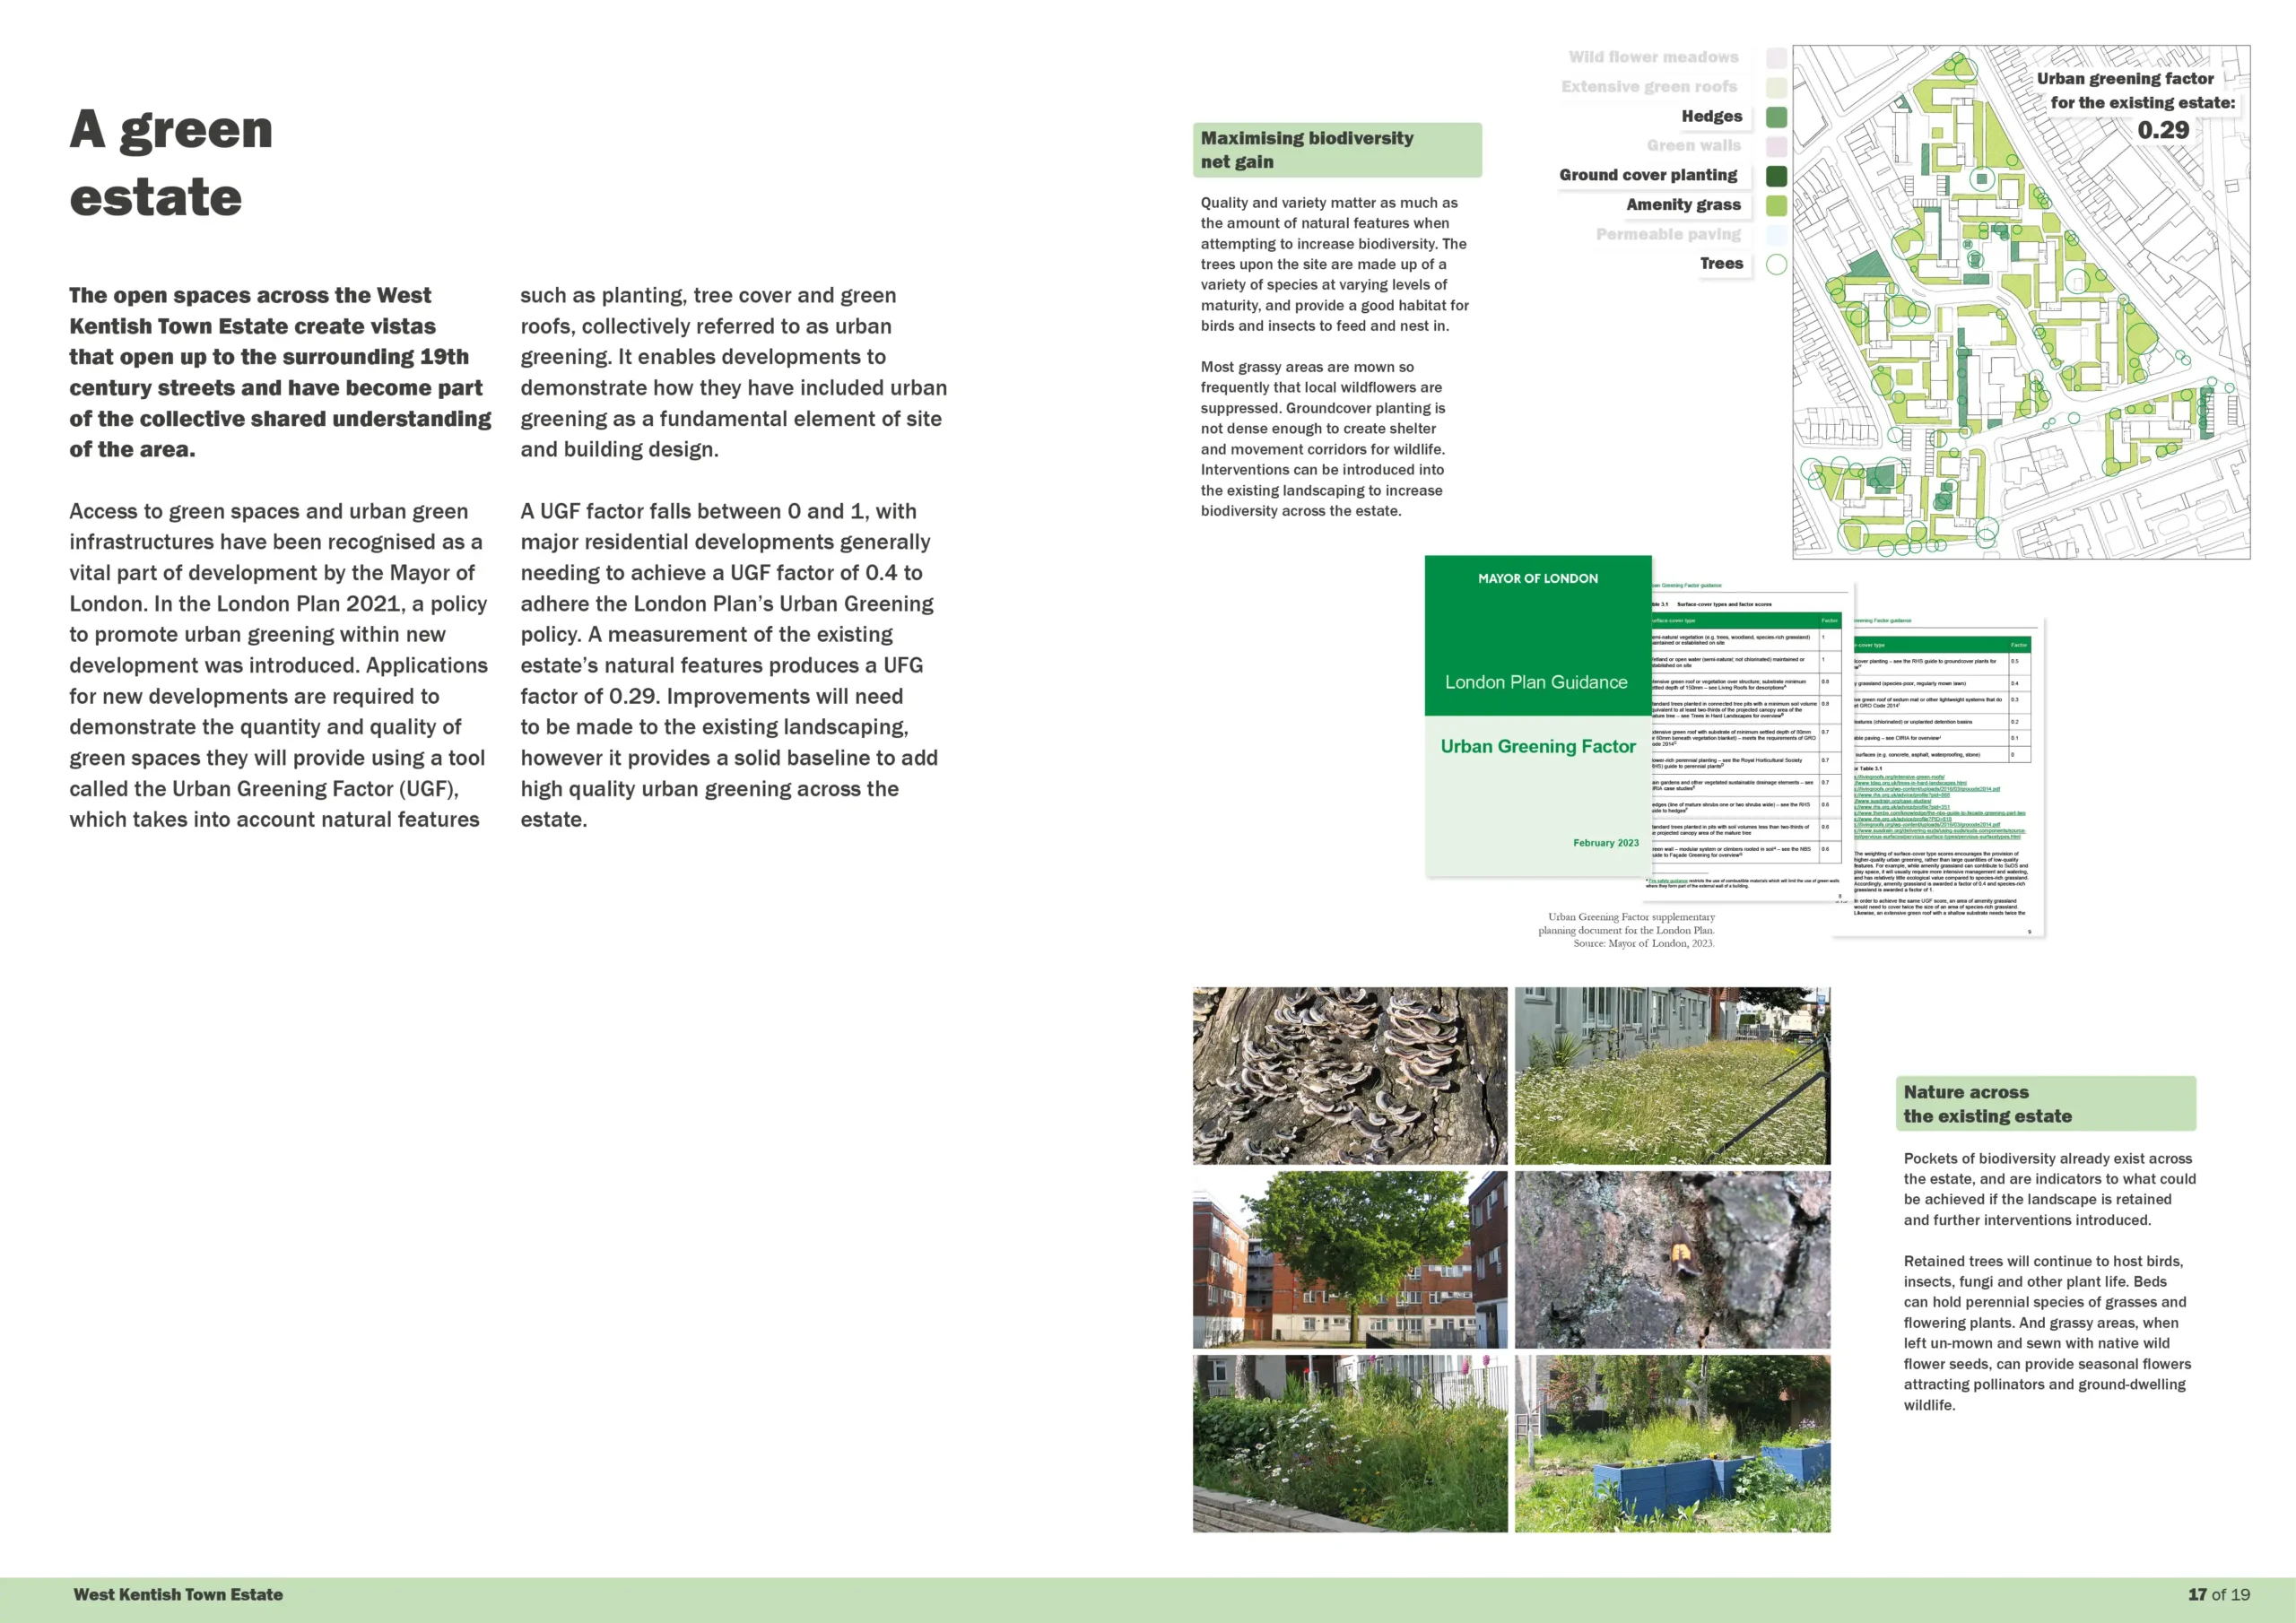Screen dimensions: 2296x1623
Task: Click the Ground cover planting dark green swatch
Action: pyautogui.click(x=1776, y=176)
